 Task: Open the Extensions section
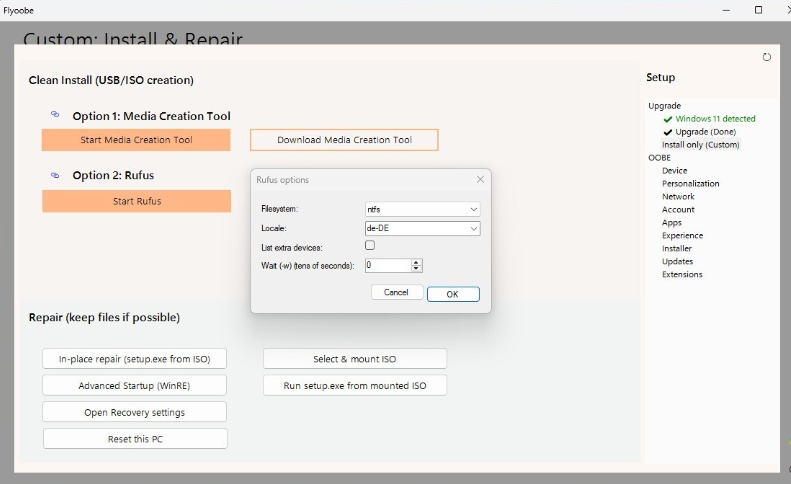[682, 275]
